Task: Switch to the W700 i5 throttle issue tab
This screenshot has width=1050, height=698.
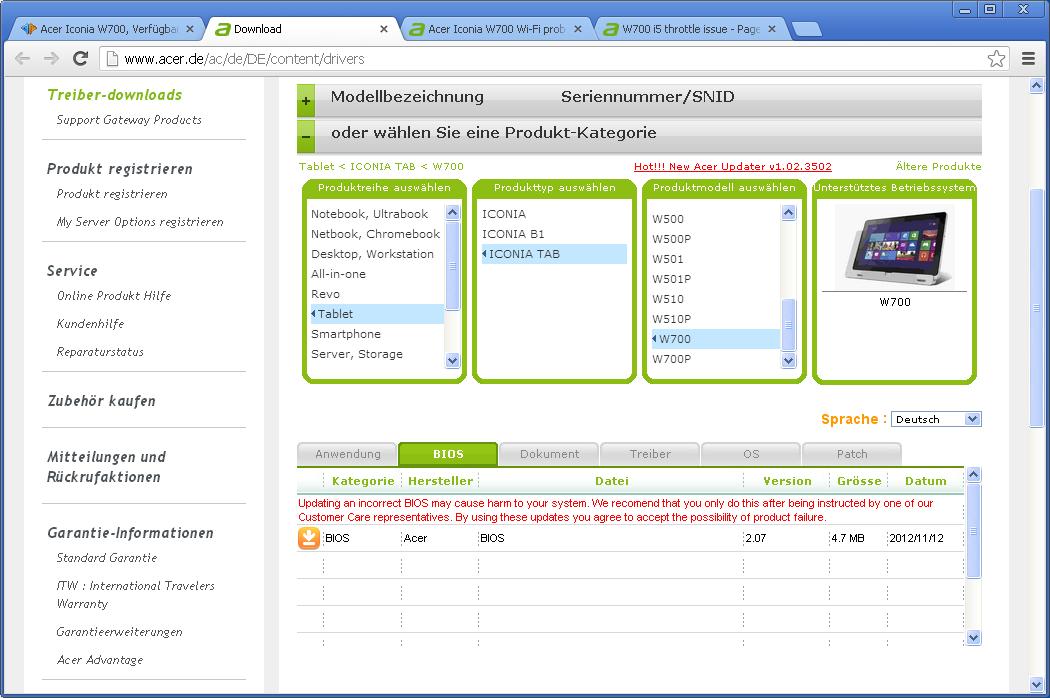Action: [x=690, y=29]
